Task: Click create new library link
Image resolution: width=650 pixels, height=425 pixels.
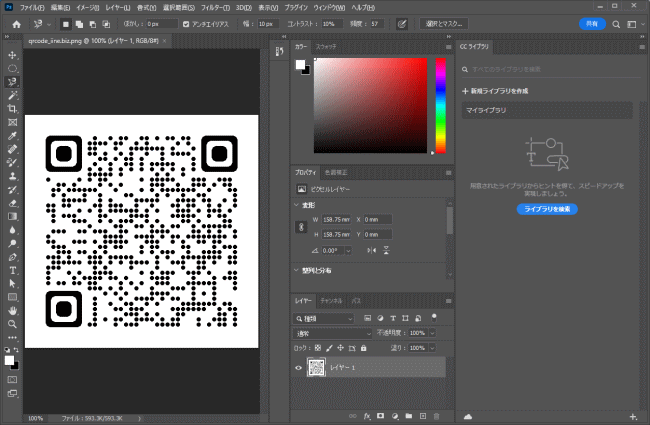Action: tap(495, 91)
